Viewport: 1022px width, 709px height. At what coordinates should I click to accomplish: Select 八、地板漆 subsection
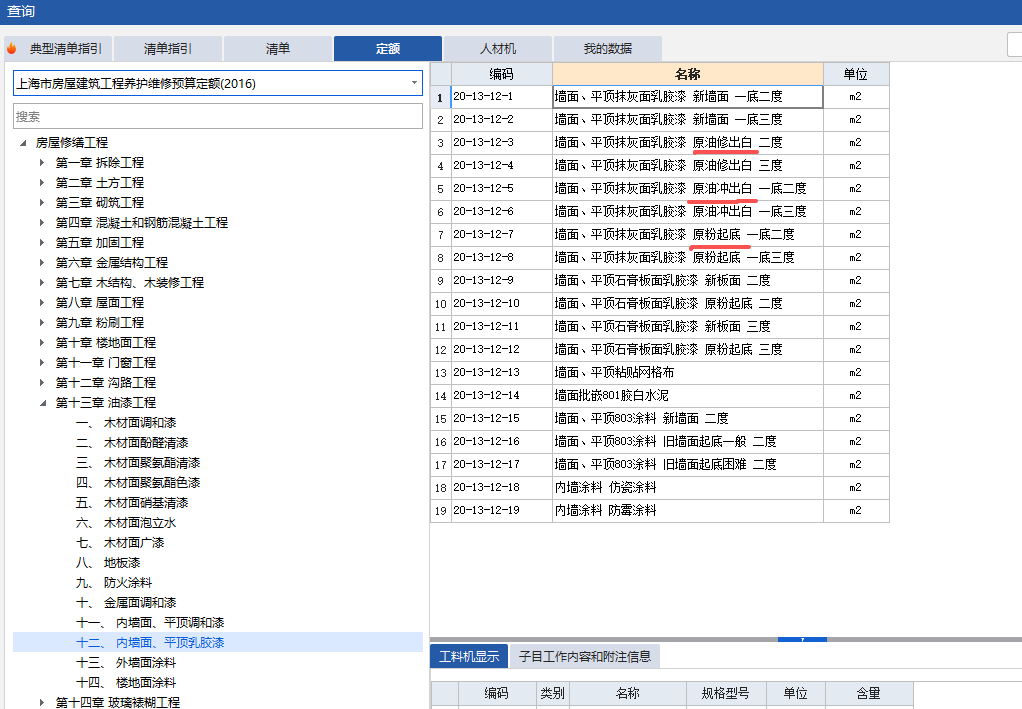pos(108,563)
